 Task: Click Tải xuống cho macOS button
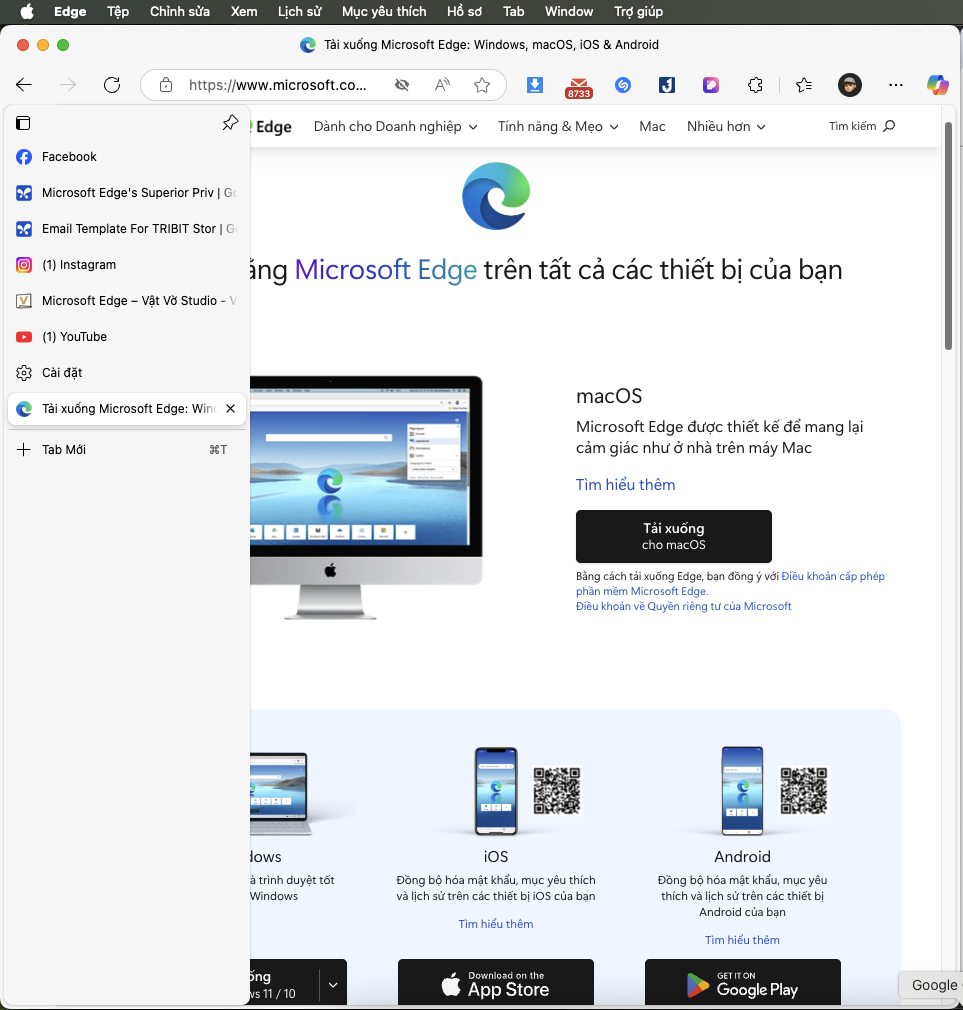(674, 537)
